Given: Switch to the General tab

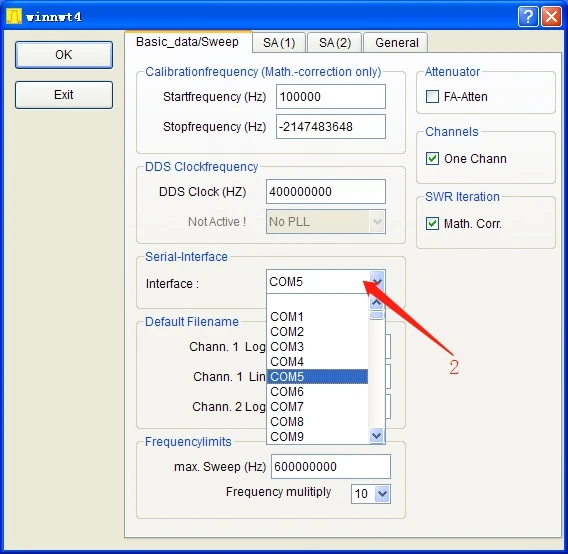Looking at the screenshot, I should [396, 43].
